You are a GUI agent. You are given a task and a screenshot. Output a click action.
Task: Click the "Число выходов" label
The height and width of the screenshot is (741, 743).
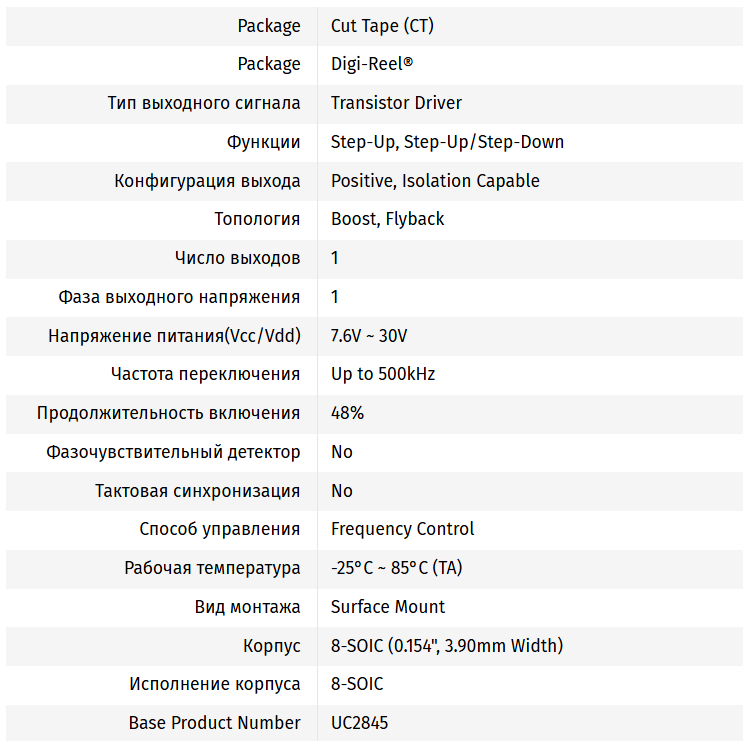237,258
